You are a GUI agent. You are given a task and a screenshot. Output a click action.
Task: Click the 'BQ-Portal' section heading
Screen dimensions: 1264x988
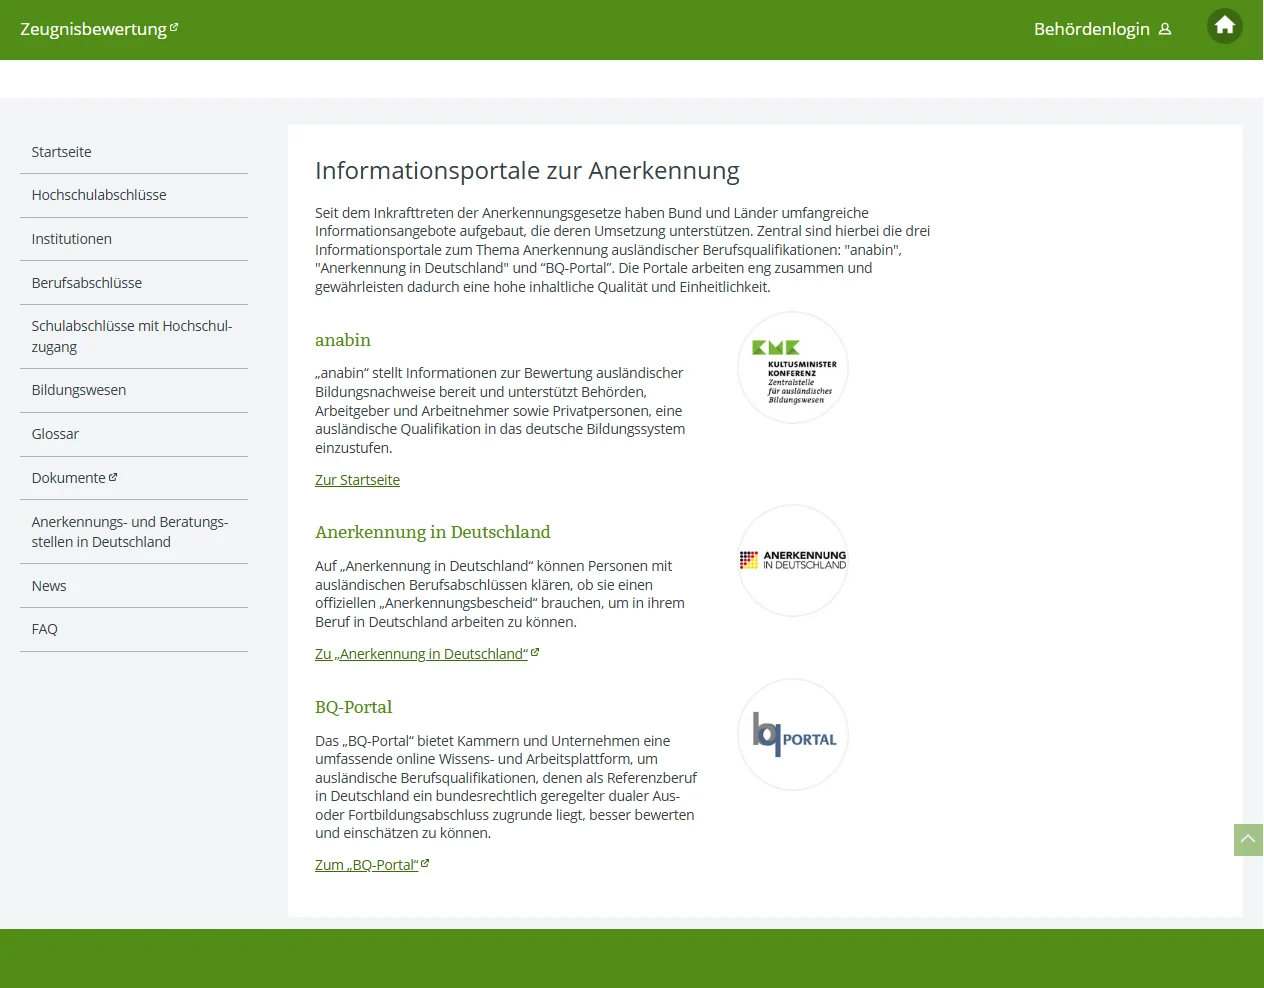353,707
